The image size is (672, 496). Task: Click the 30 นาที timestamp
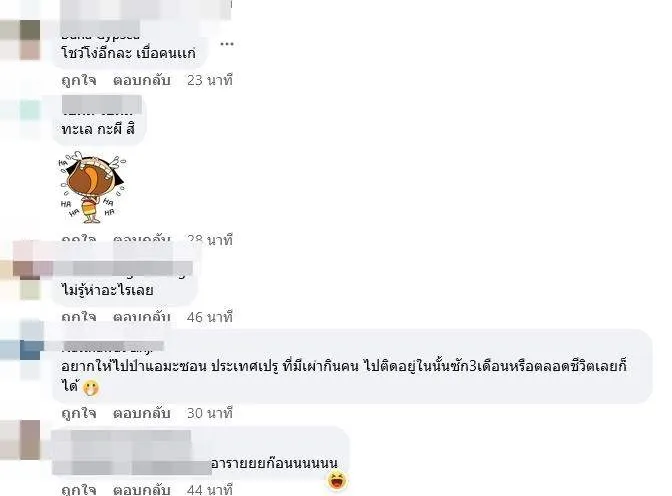click(x=210, y=413)
